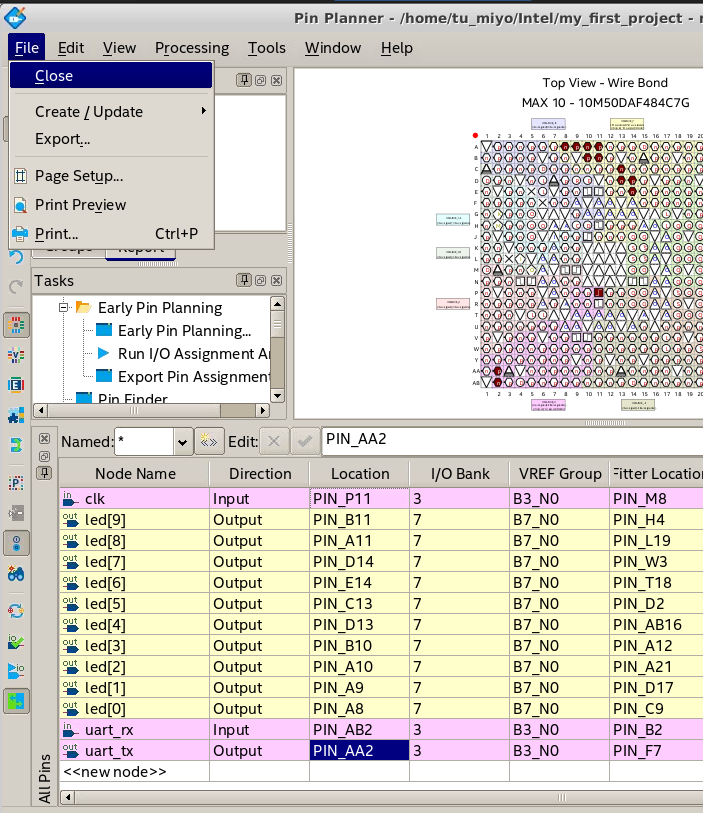Select Early Pin Planning... task
703x813 pixels.
point(184,331)
